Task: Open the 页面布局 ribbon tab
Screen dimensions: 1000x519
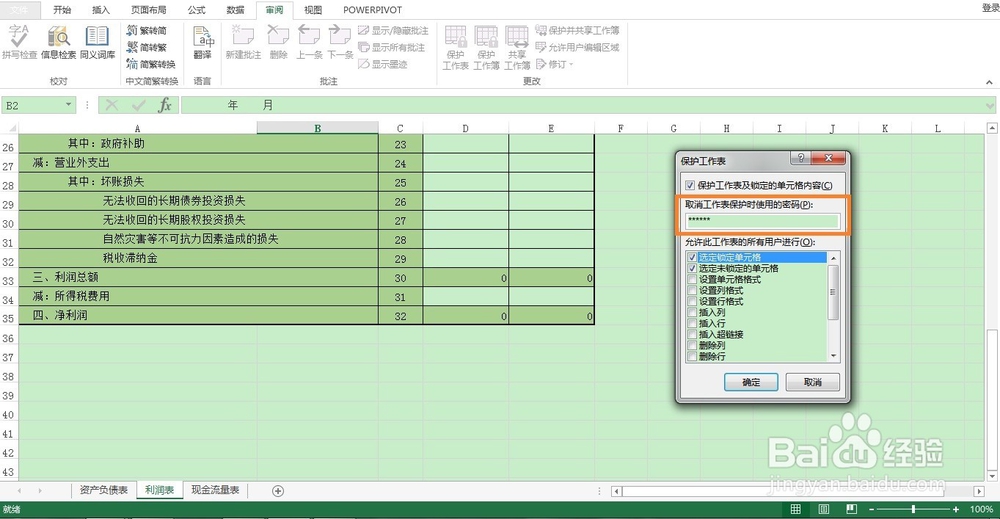Action: tap(149, 10)
